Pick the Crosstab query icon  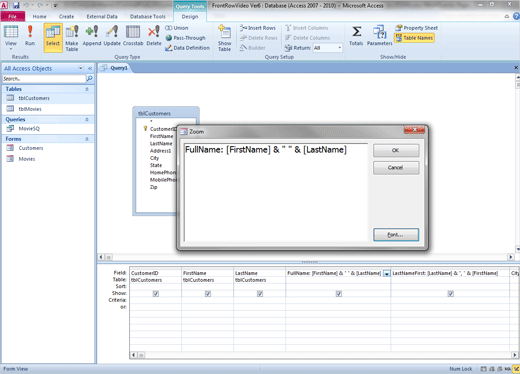[133, 35]
